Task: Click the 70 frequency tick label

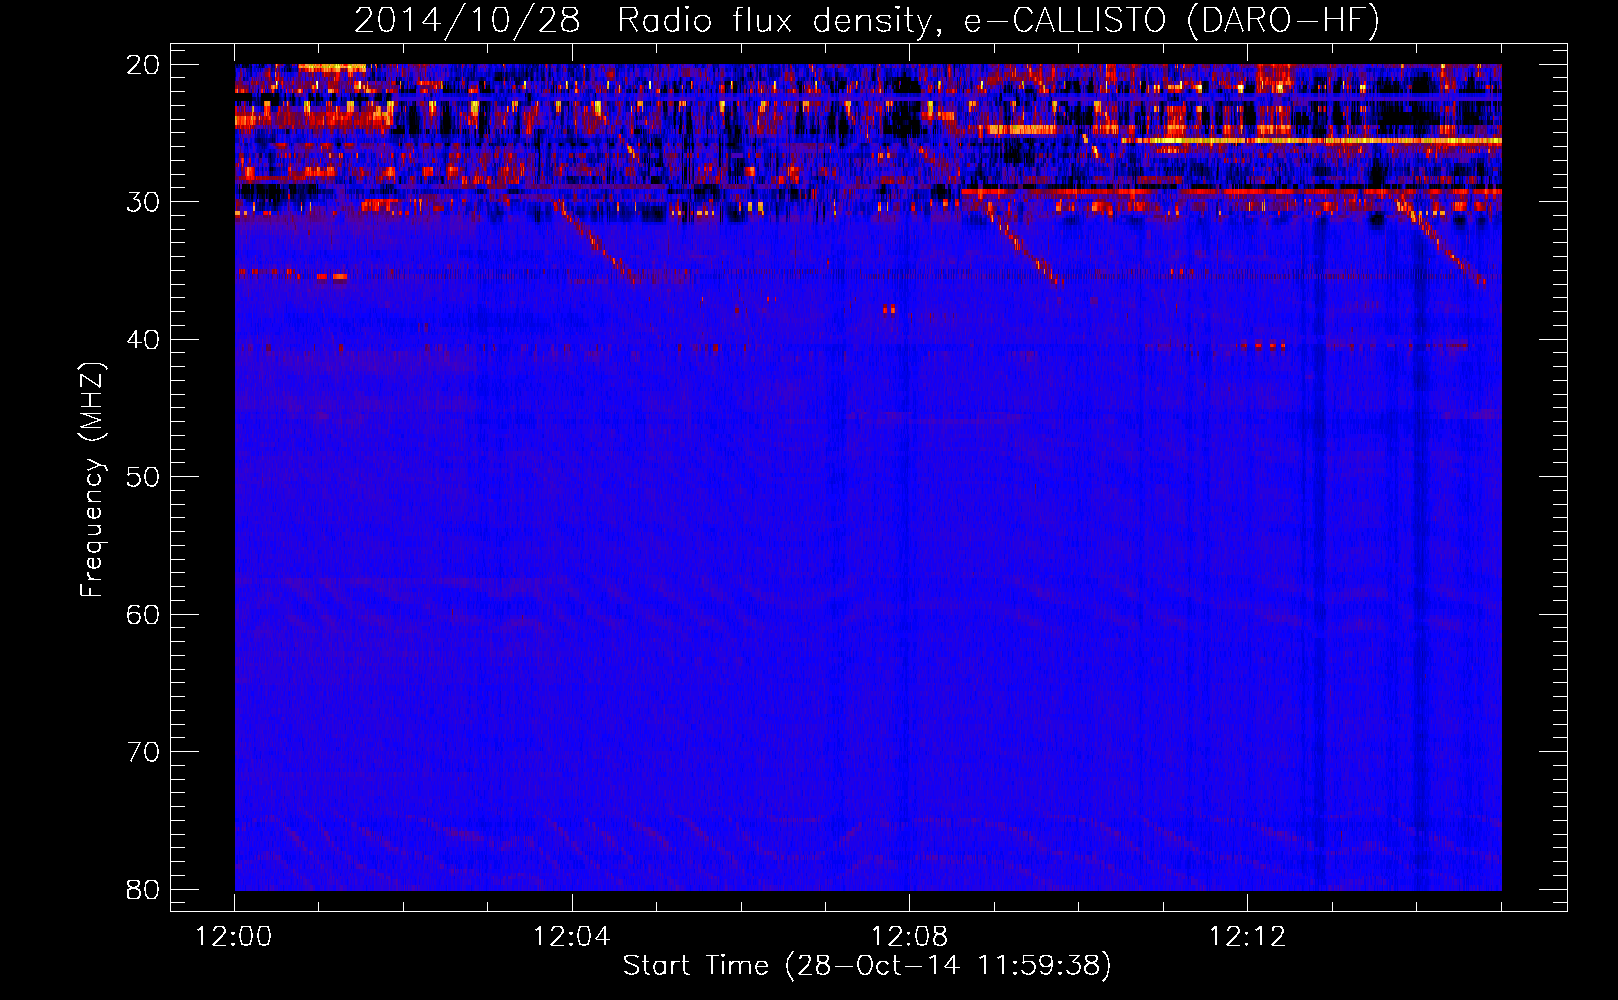Action: 144,752
